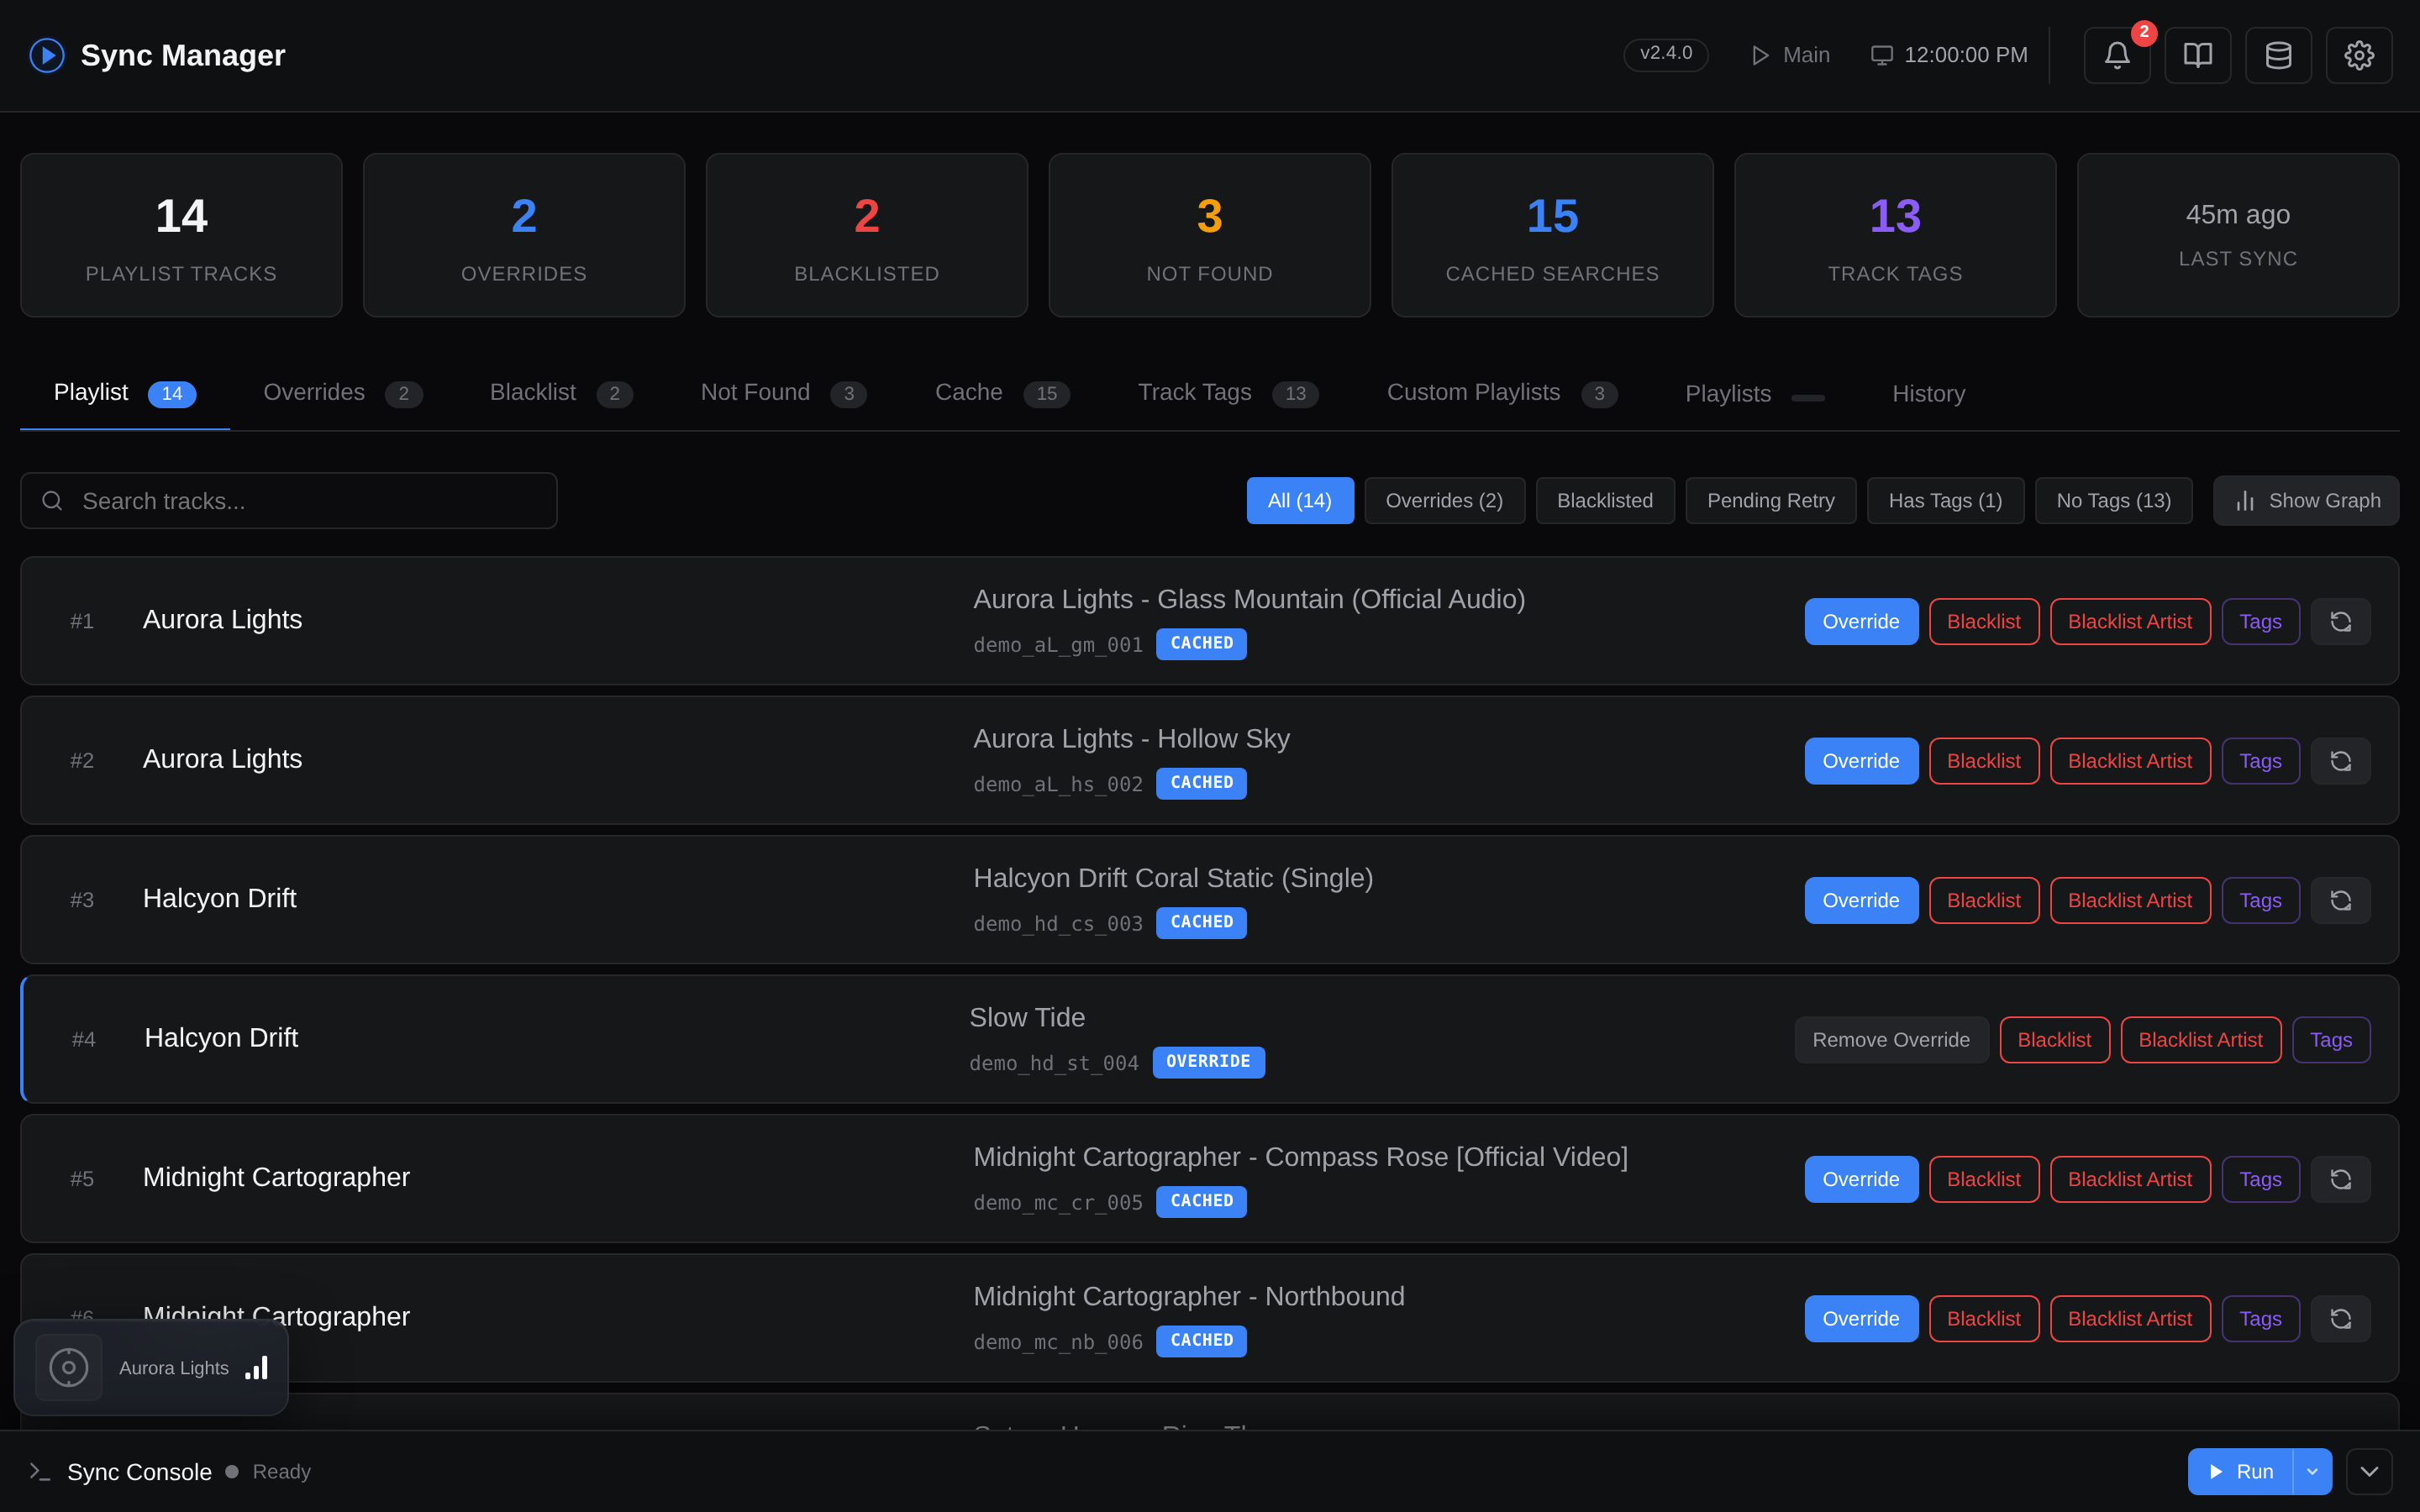Open the database icon in header
The width and height of the screenshot is (2420, 1512).
(x=2278, y=55)
